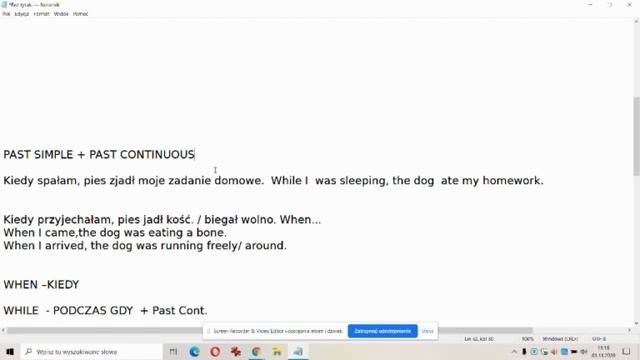The width and height of the screenshot is (640, 360).
Task: Click the blue stop sharing button
Action: pos(382,331)
